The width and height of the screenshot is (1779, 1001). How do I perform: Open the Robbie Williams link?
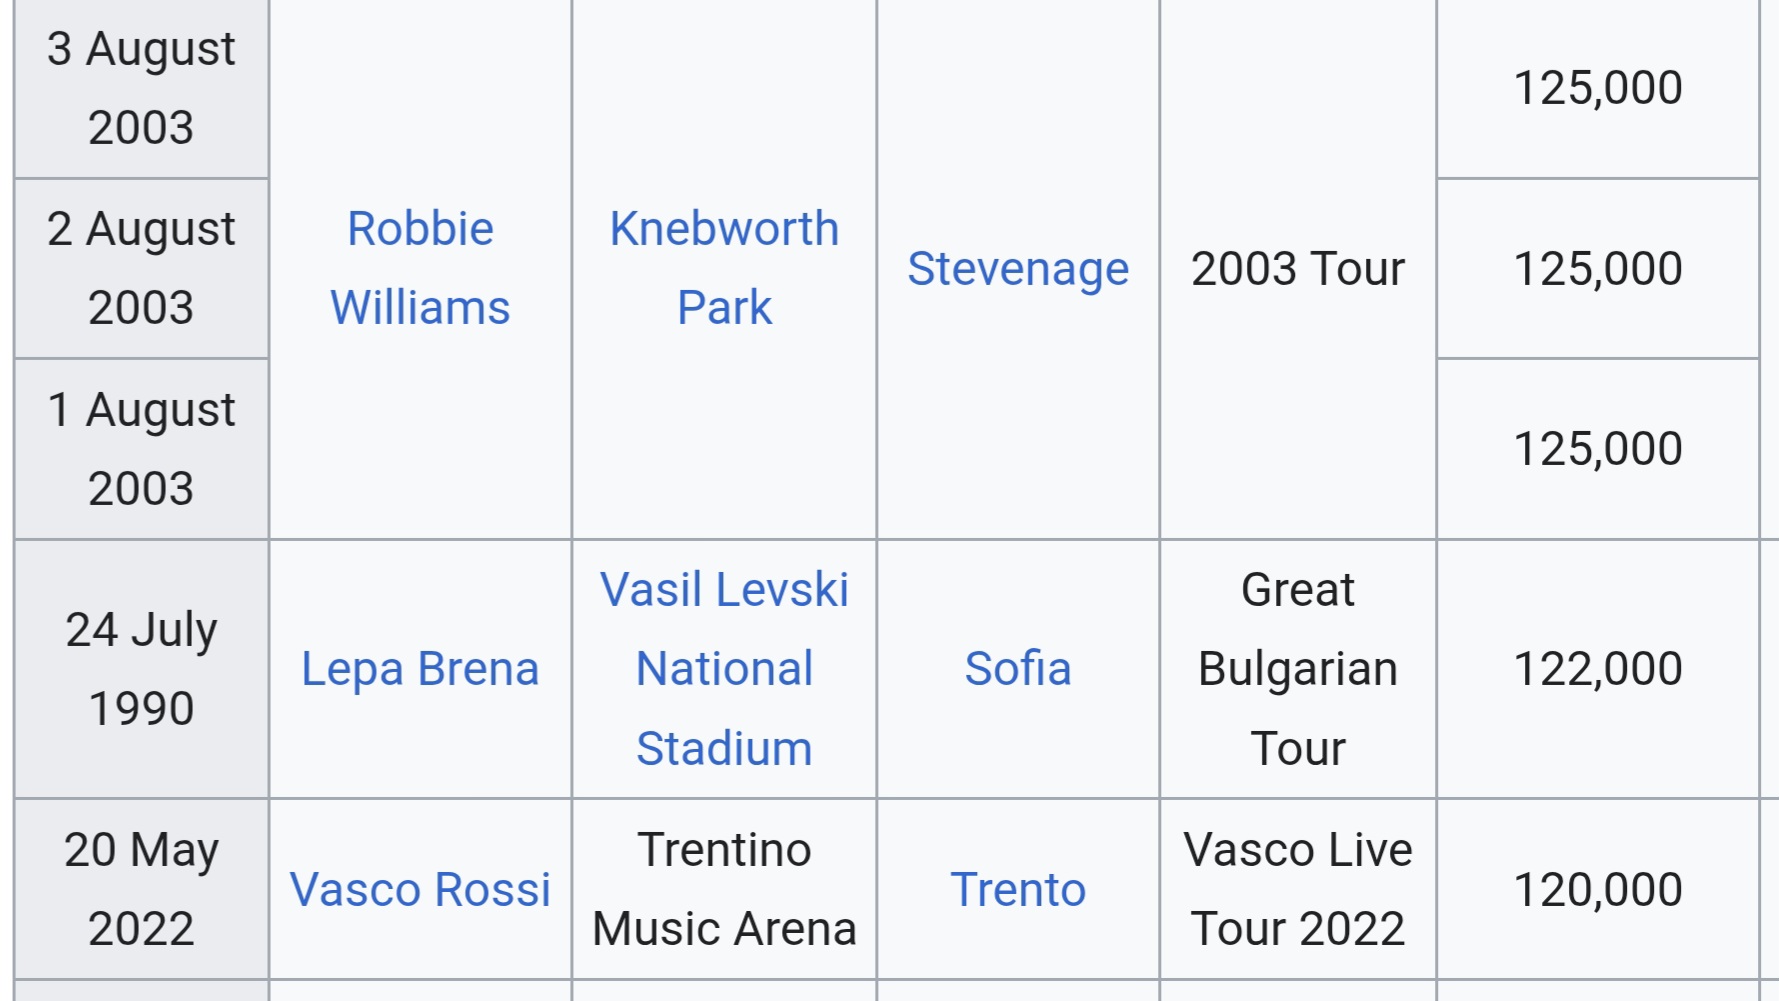[420, 268]
